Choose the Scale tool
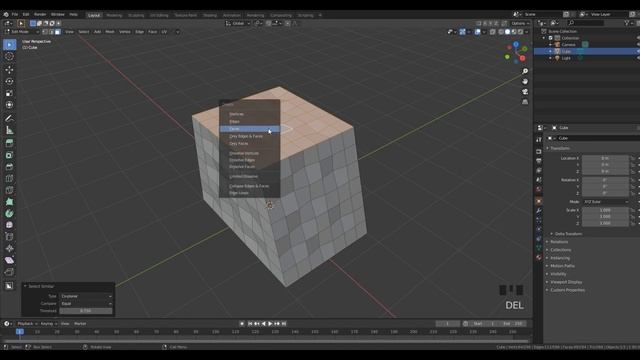640x360 pixels. pyautogui.click(x=9, y=93)
